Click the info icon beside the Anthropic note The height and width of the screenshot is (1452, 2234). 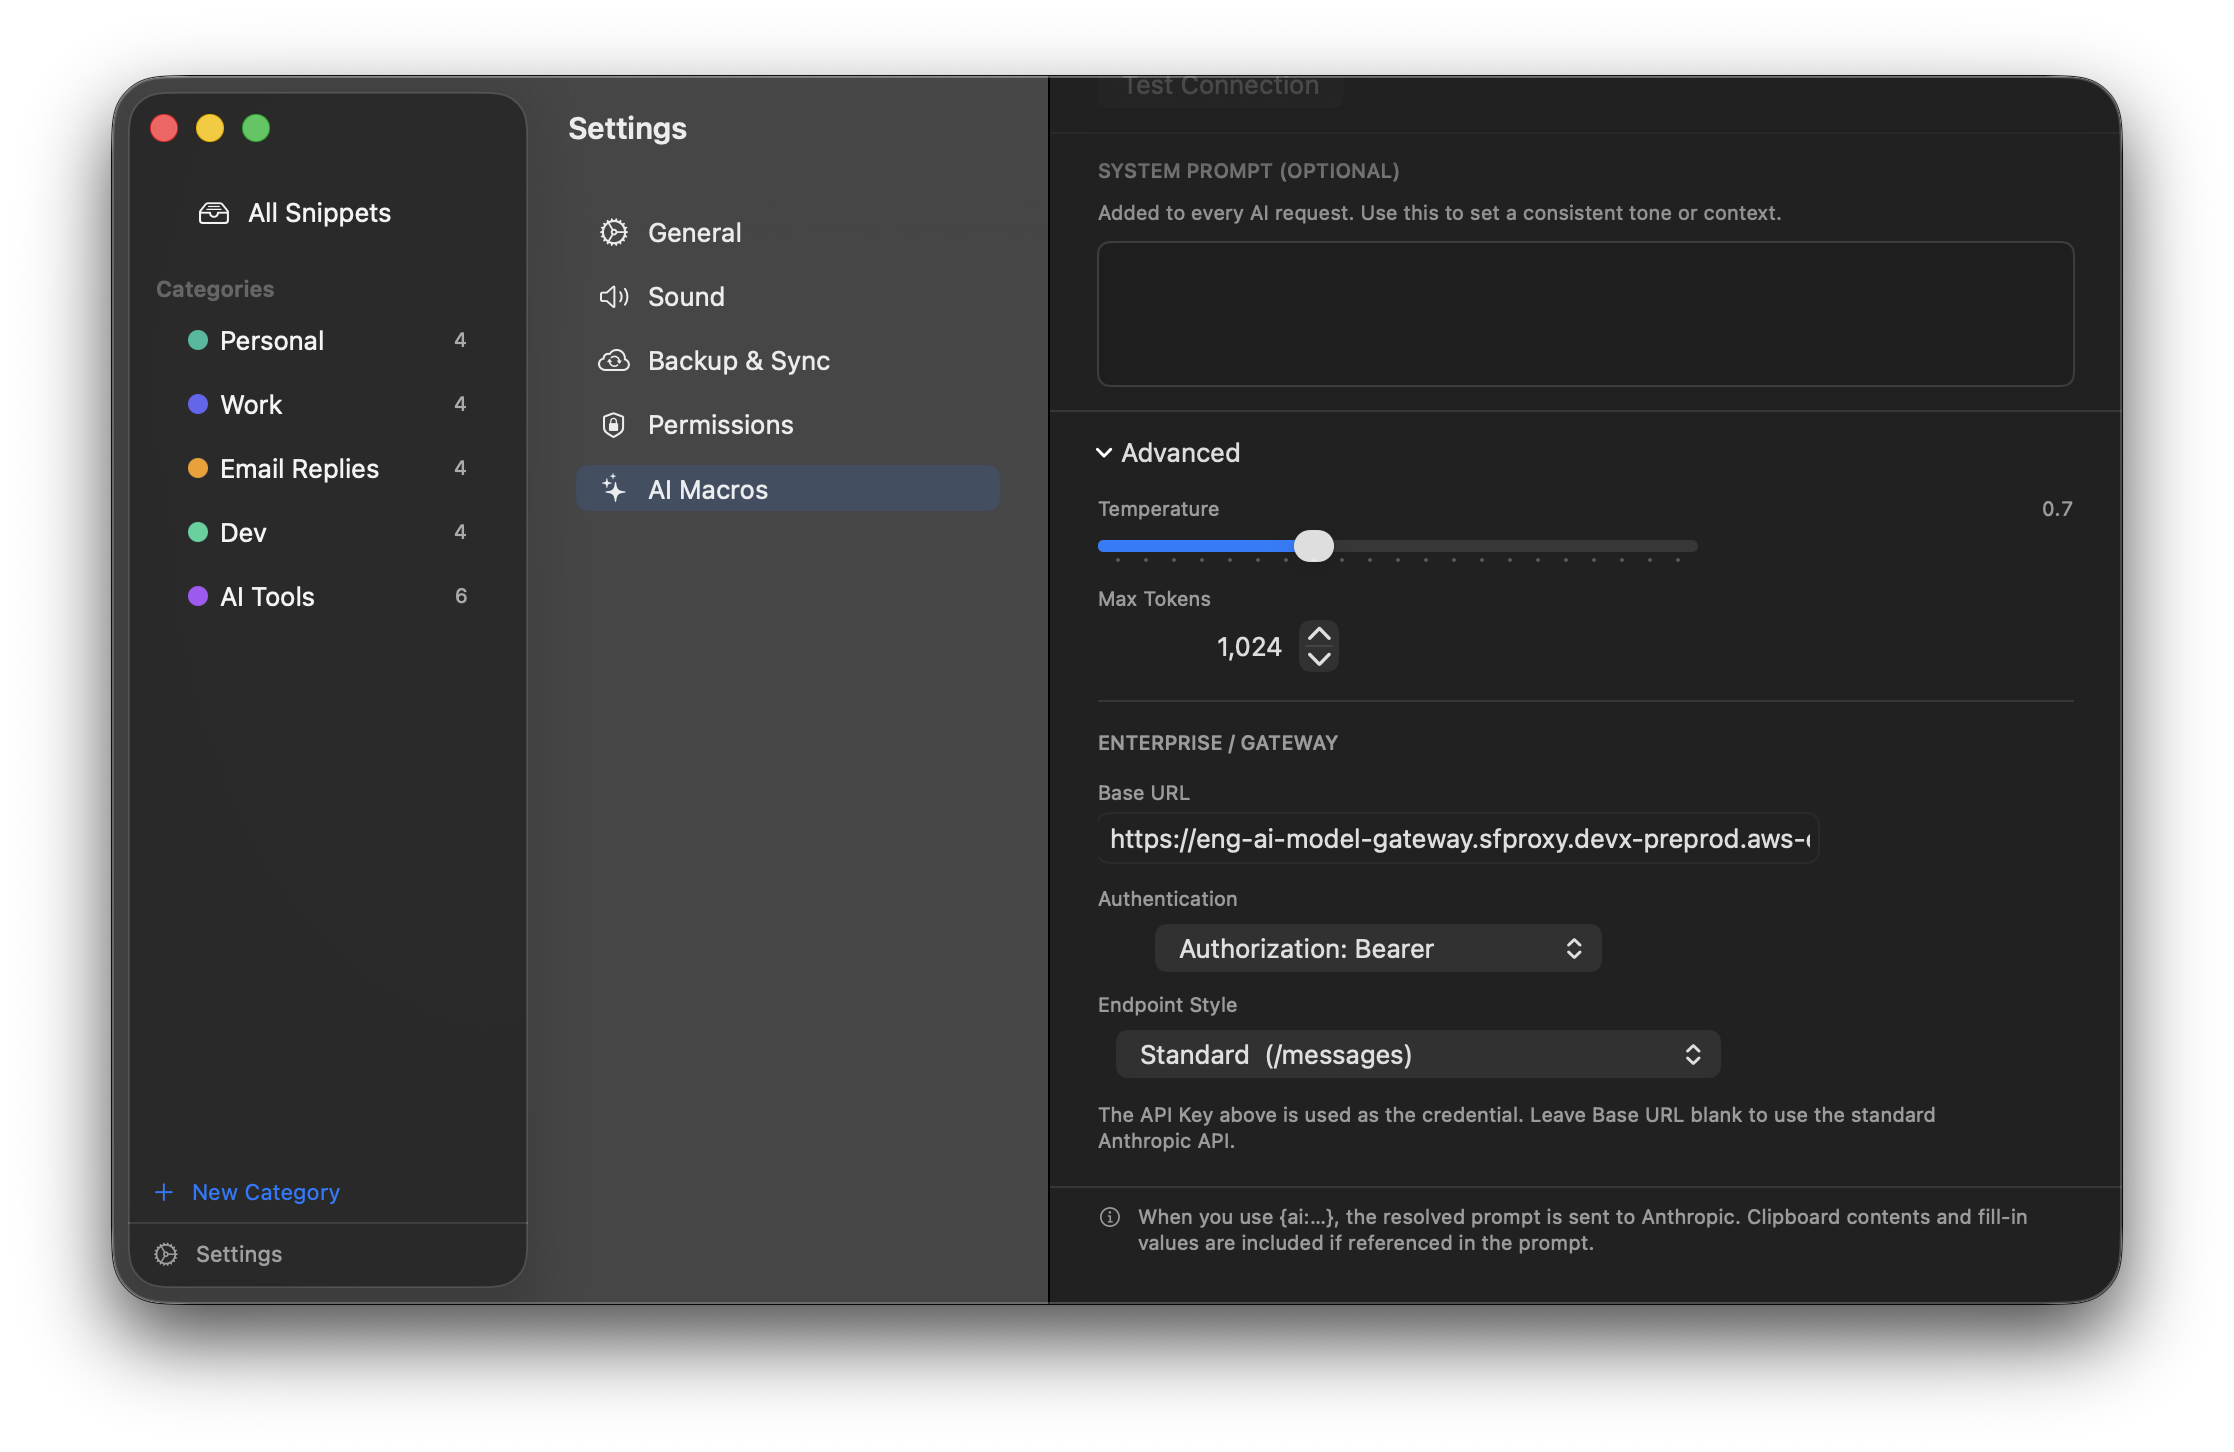[x=1108, y=1217]
